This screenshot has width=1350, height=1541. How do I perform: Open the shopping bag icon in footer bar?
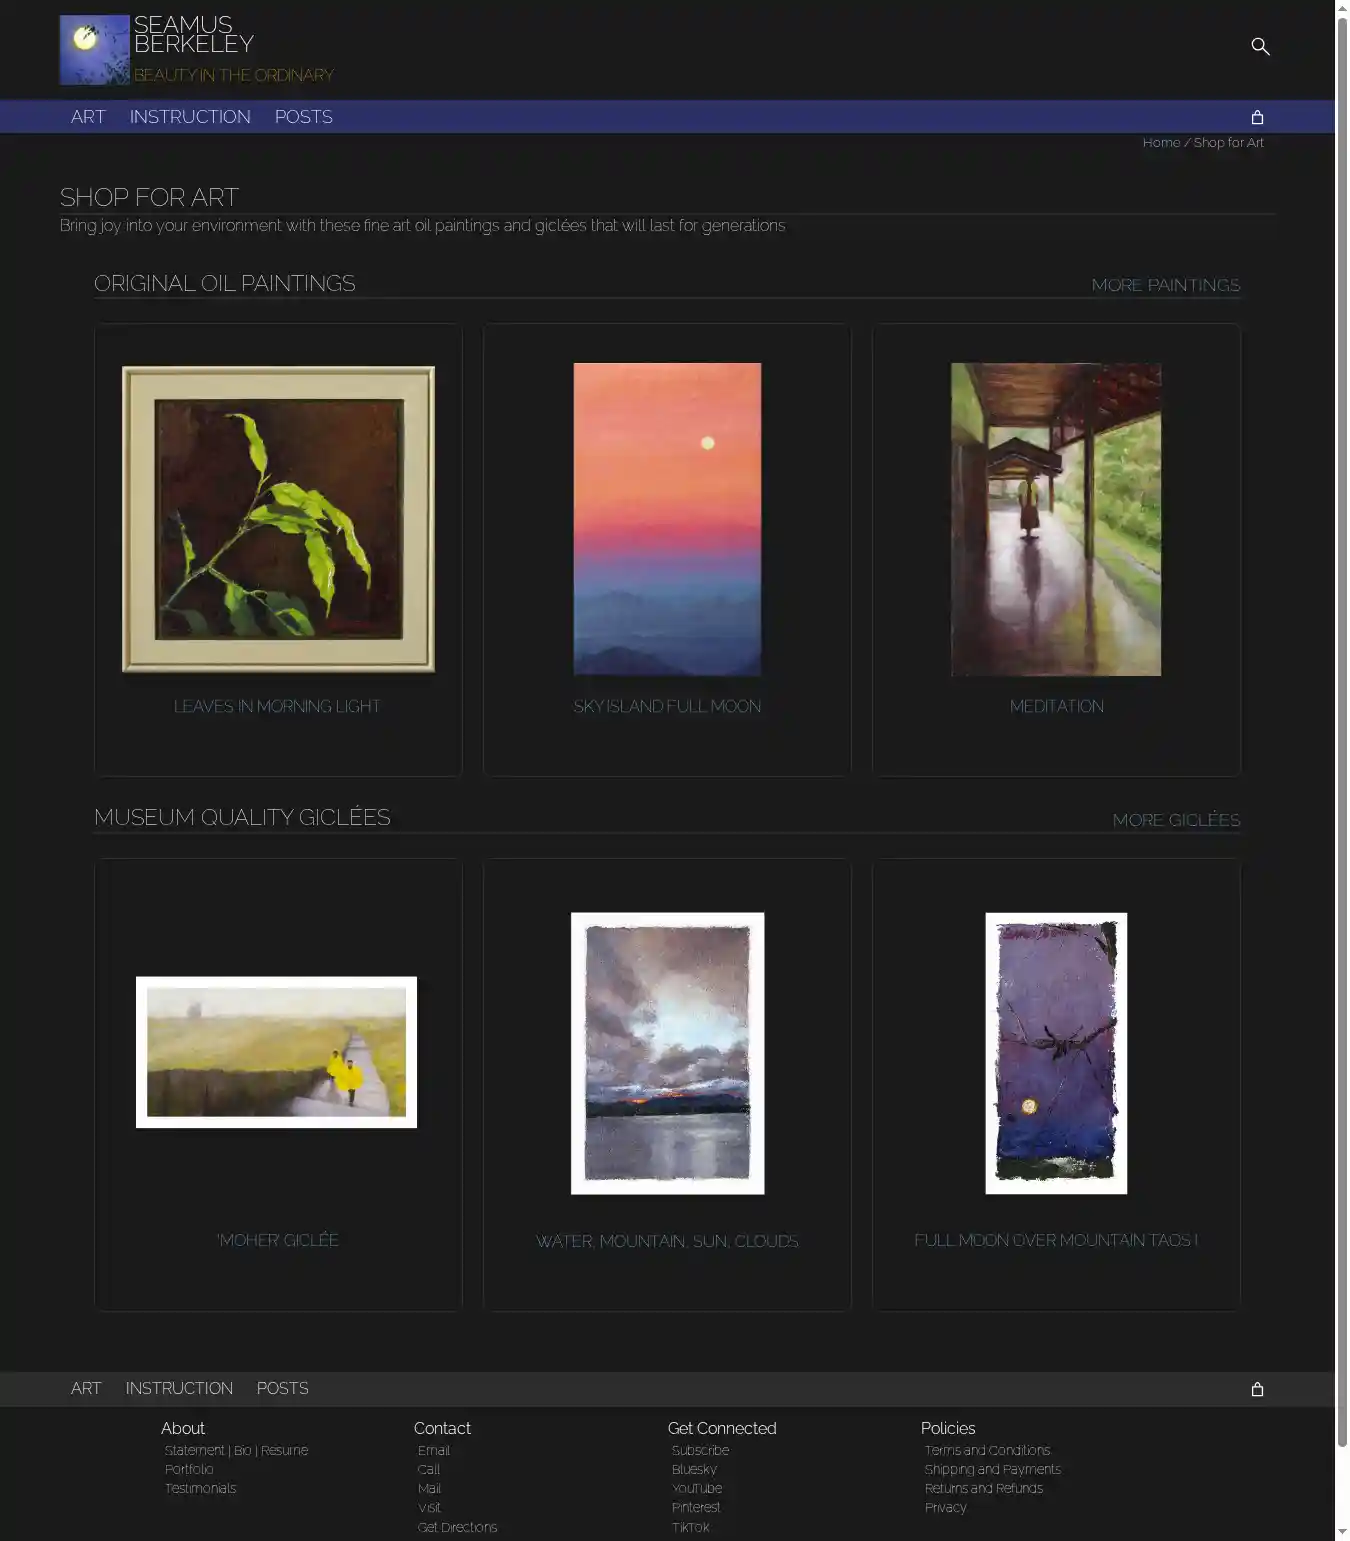[x=1257, y=1389]
